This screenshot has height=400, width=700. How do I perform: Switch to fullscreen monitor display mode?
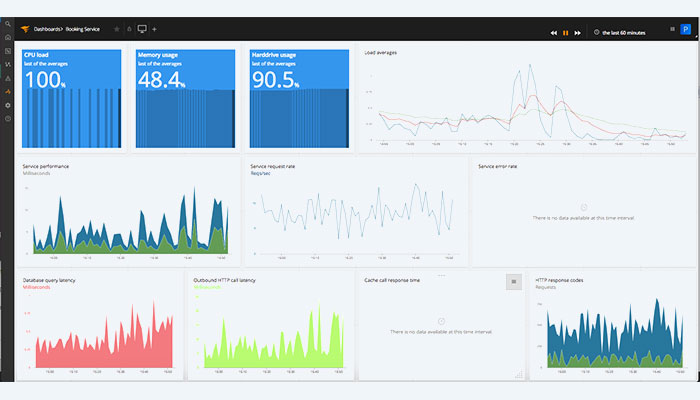coord(141,30)
